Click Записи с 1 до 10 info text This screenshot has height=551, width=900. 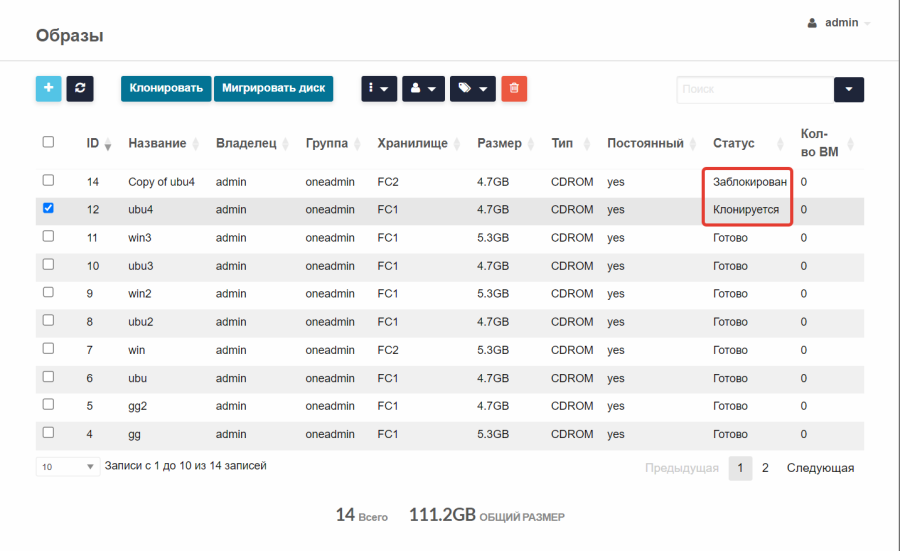185,466
